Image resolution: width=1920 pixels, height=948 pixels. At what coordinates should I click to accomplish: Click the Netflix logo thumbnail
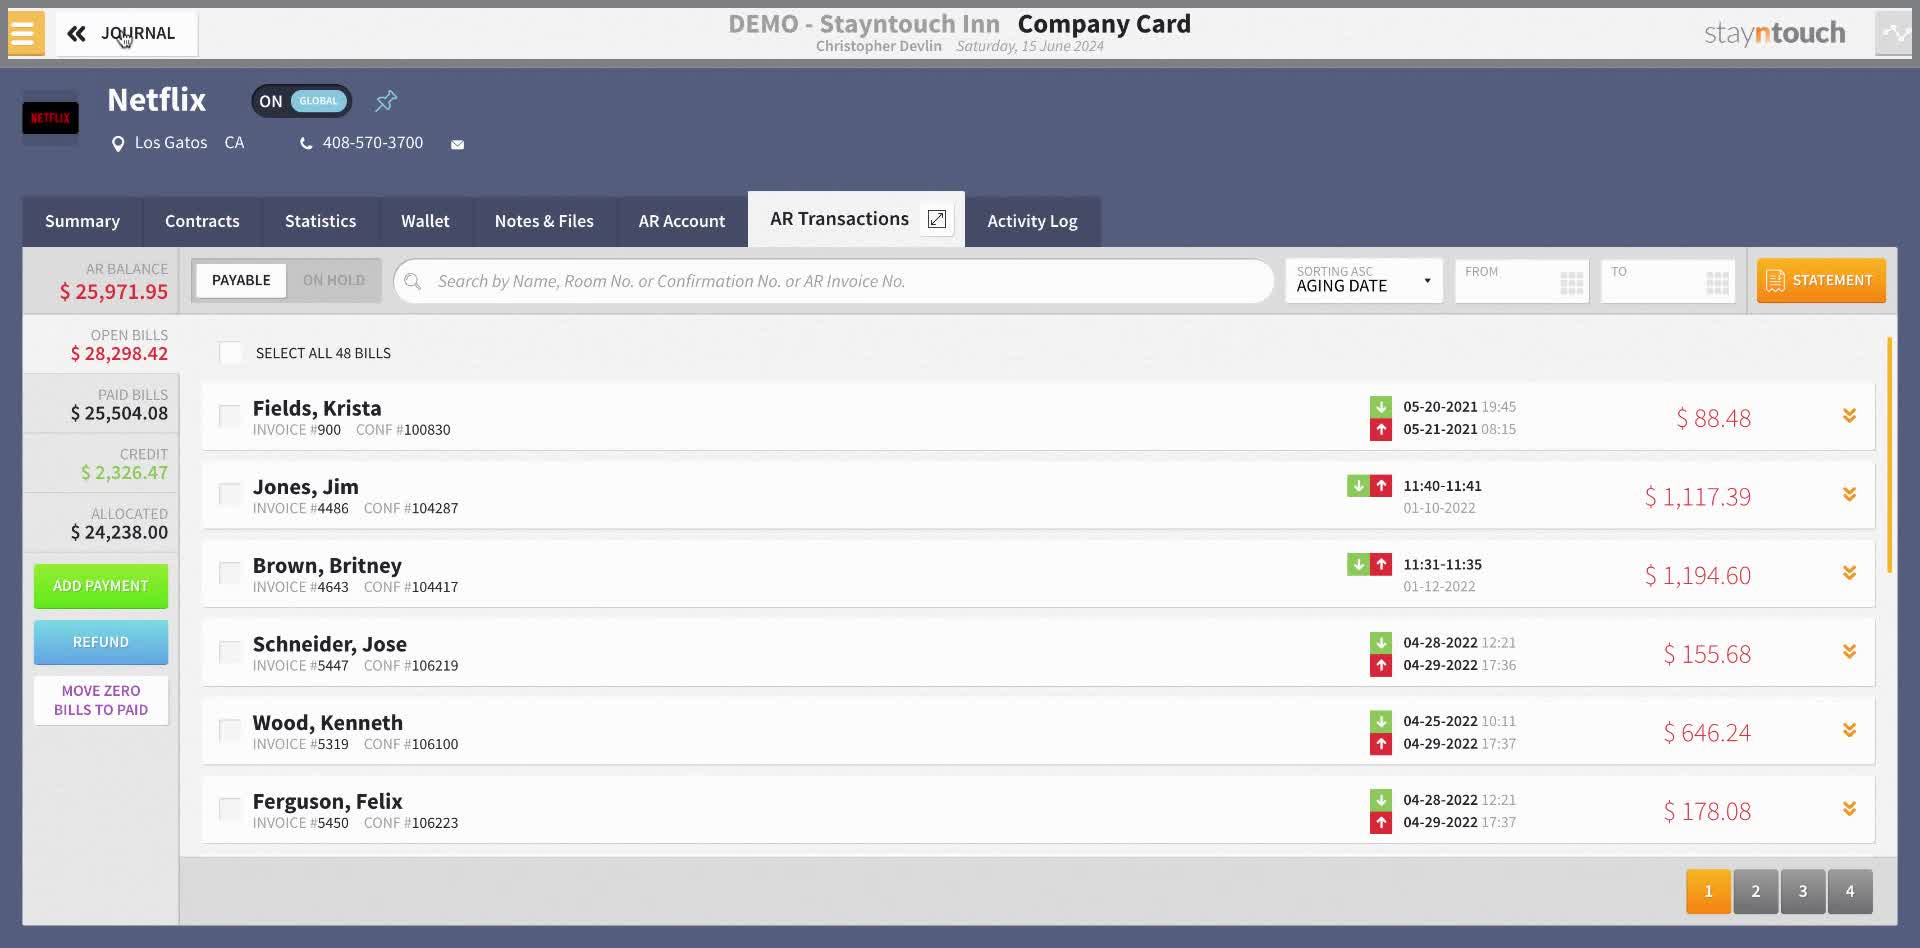(x=50, y=118)
